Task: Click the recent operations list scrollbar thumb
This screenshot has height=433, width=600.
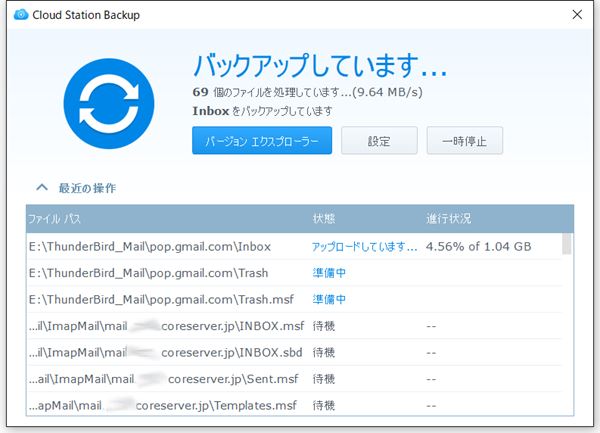Action: coord(567,244)
